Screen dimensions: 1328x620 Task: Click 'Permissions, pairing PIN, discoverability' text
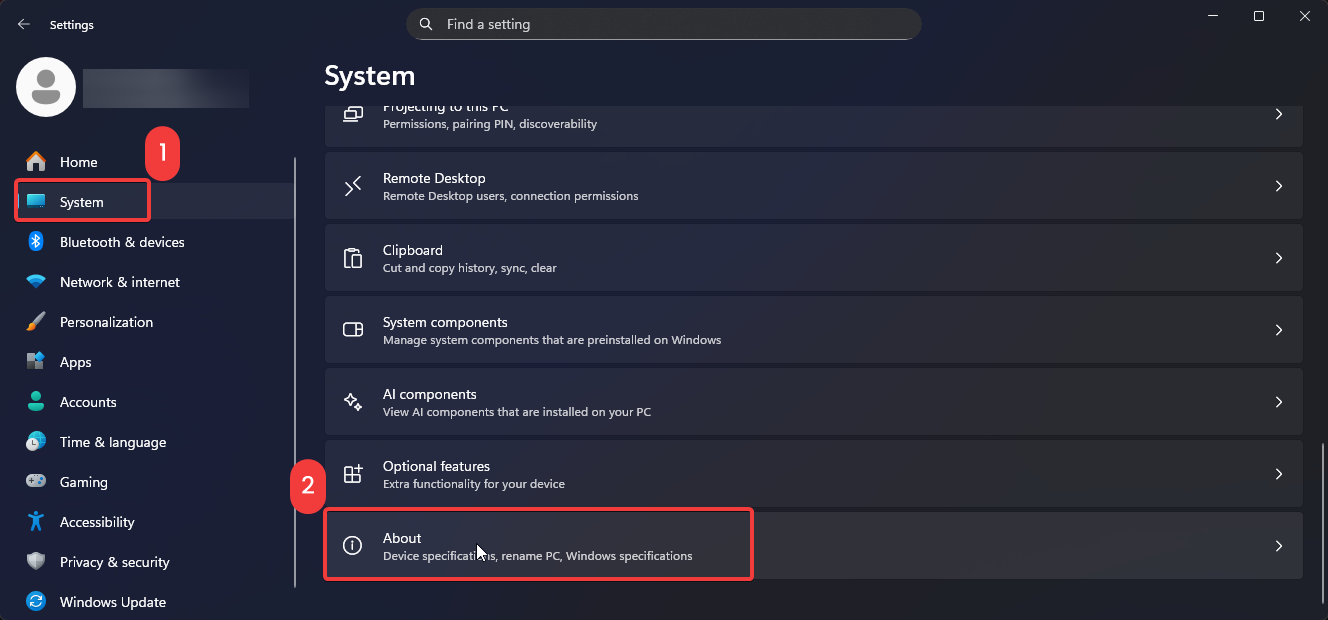click(490, 124)
